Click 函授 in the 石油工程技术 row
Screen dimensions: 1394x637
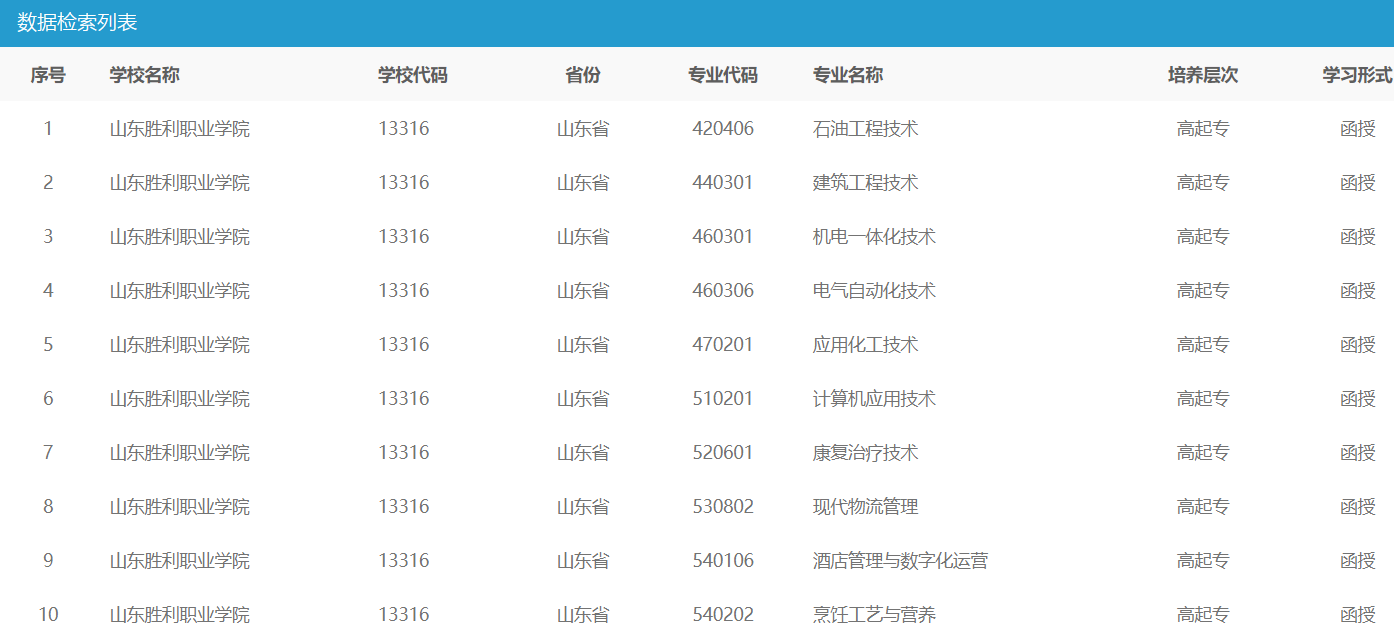pyautogui.click(x=1358, y=129)
